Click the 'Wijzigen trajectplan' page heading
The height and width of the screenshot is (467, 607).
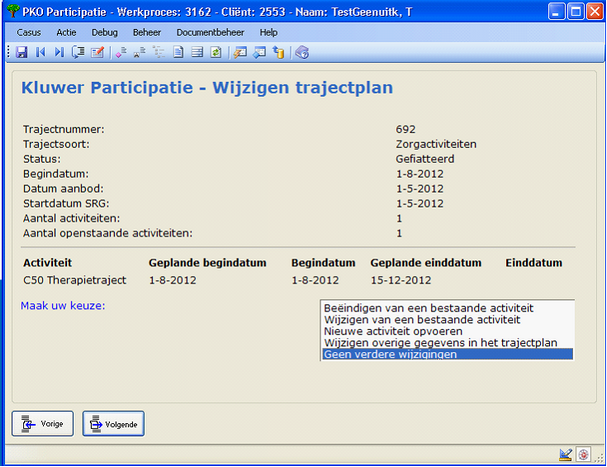303,88
